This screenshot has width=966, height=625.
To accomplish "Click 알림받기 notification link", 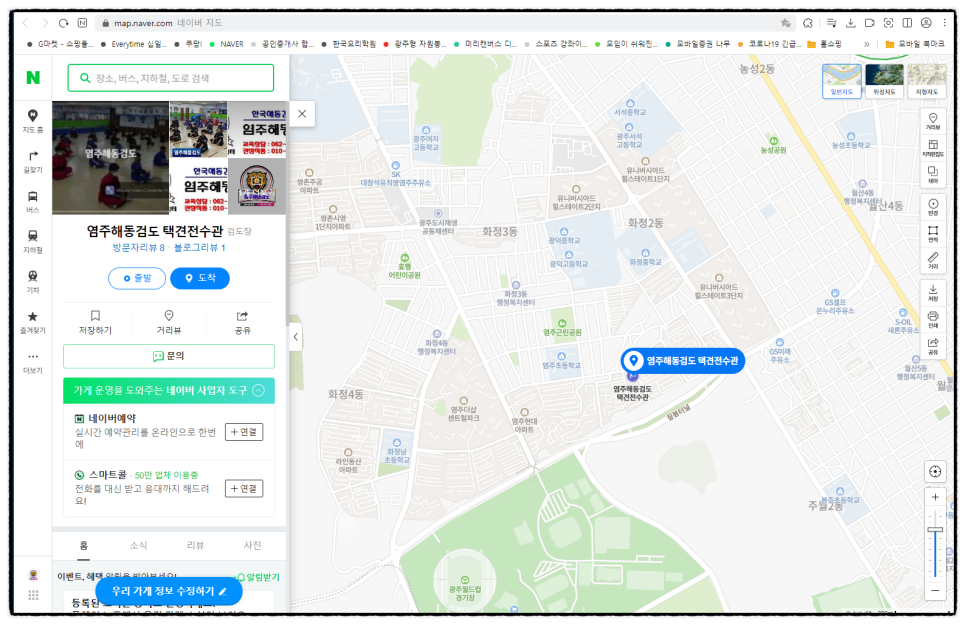I will point(258,578).
